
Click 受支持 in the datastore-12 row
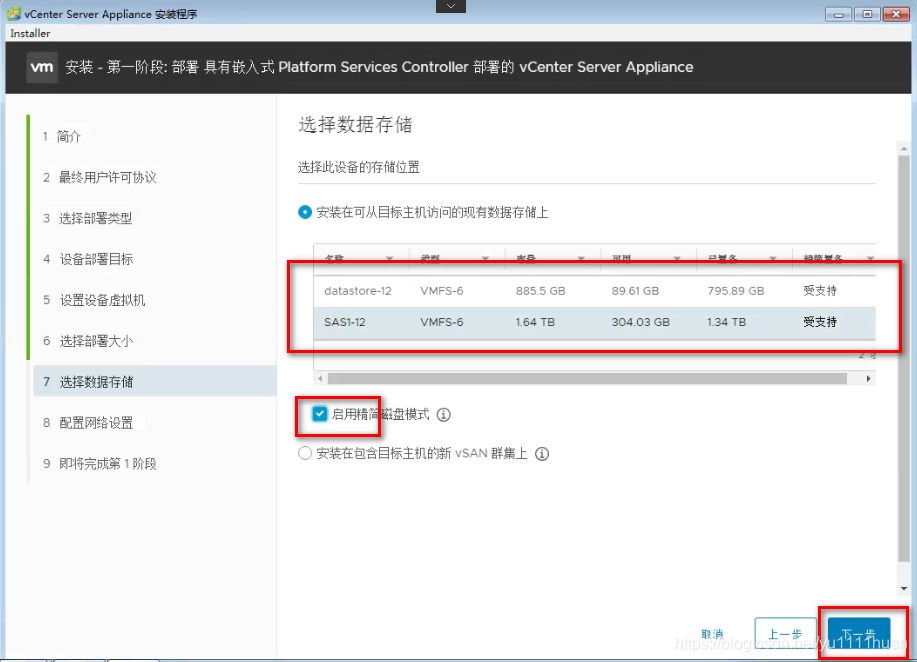(x=820, y=291)
